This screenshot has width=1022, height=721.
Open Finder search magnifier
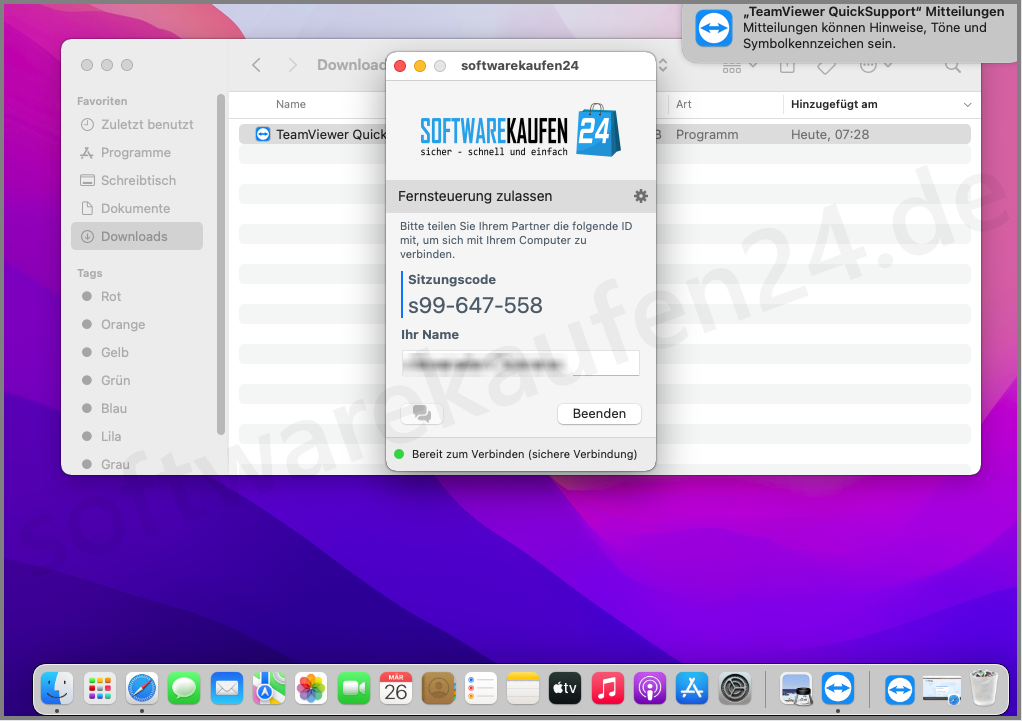click(x=953, y=65)
